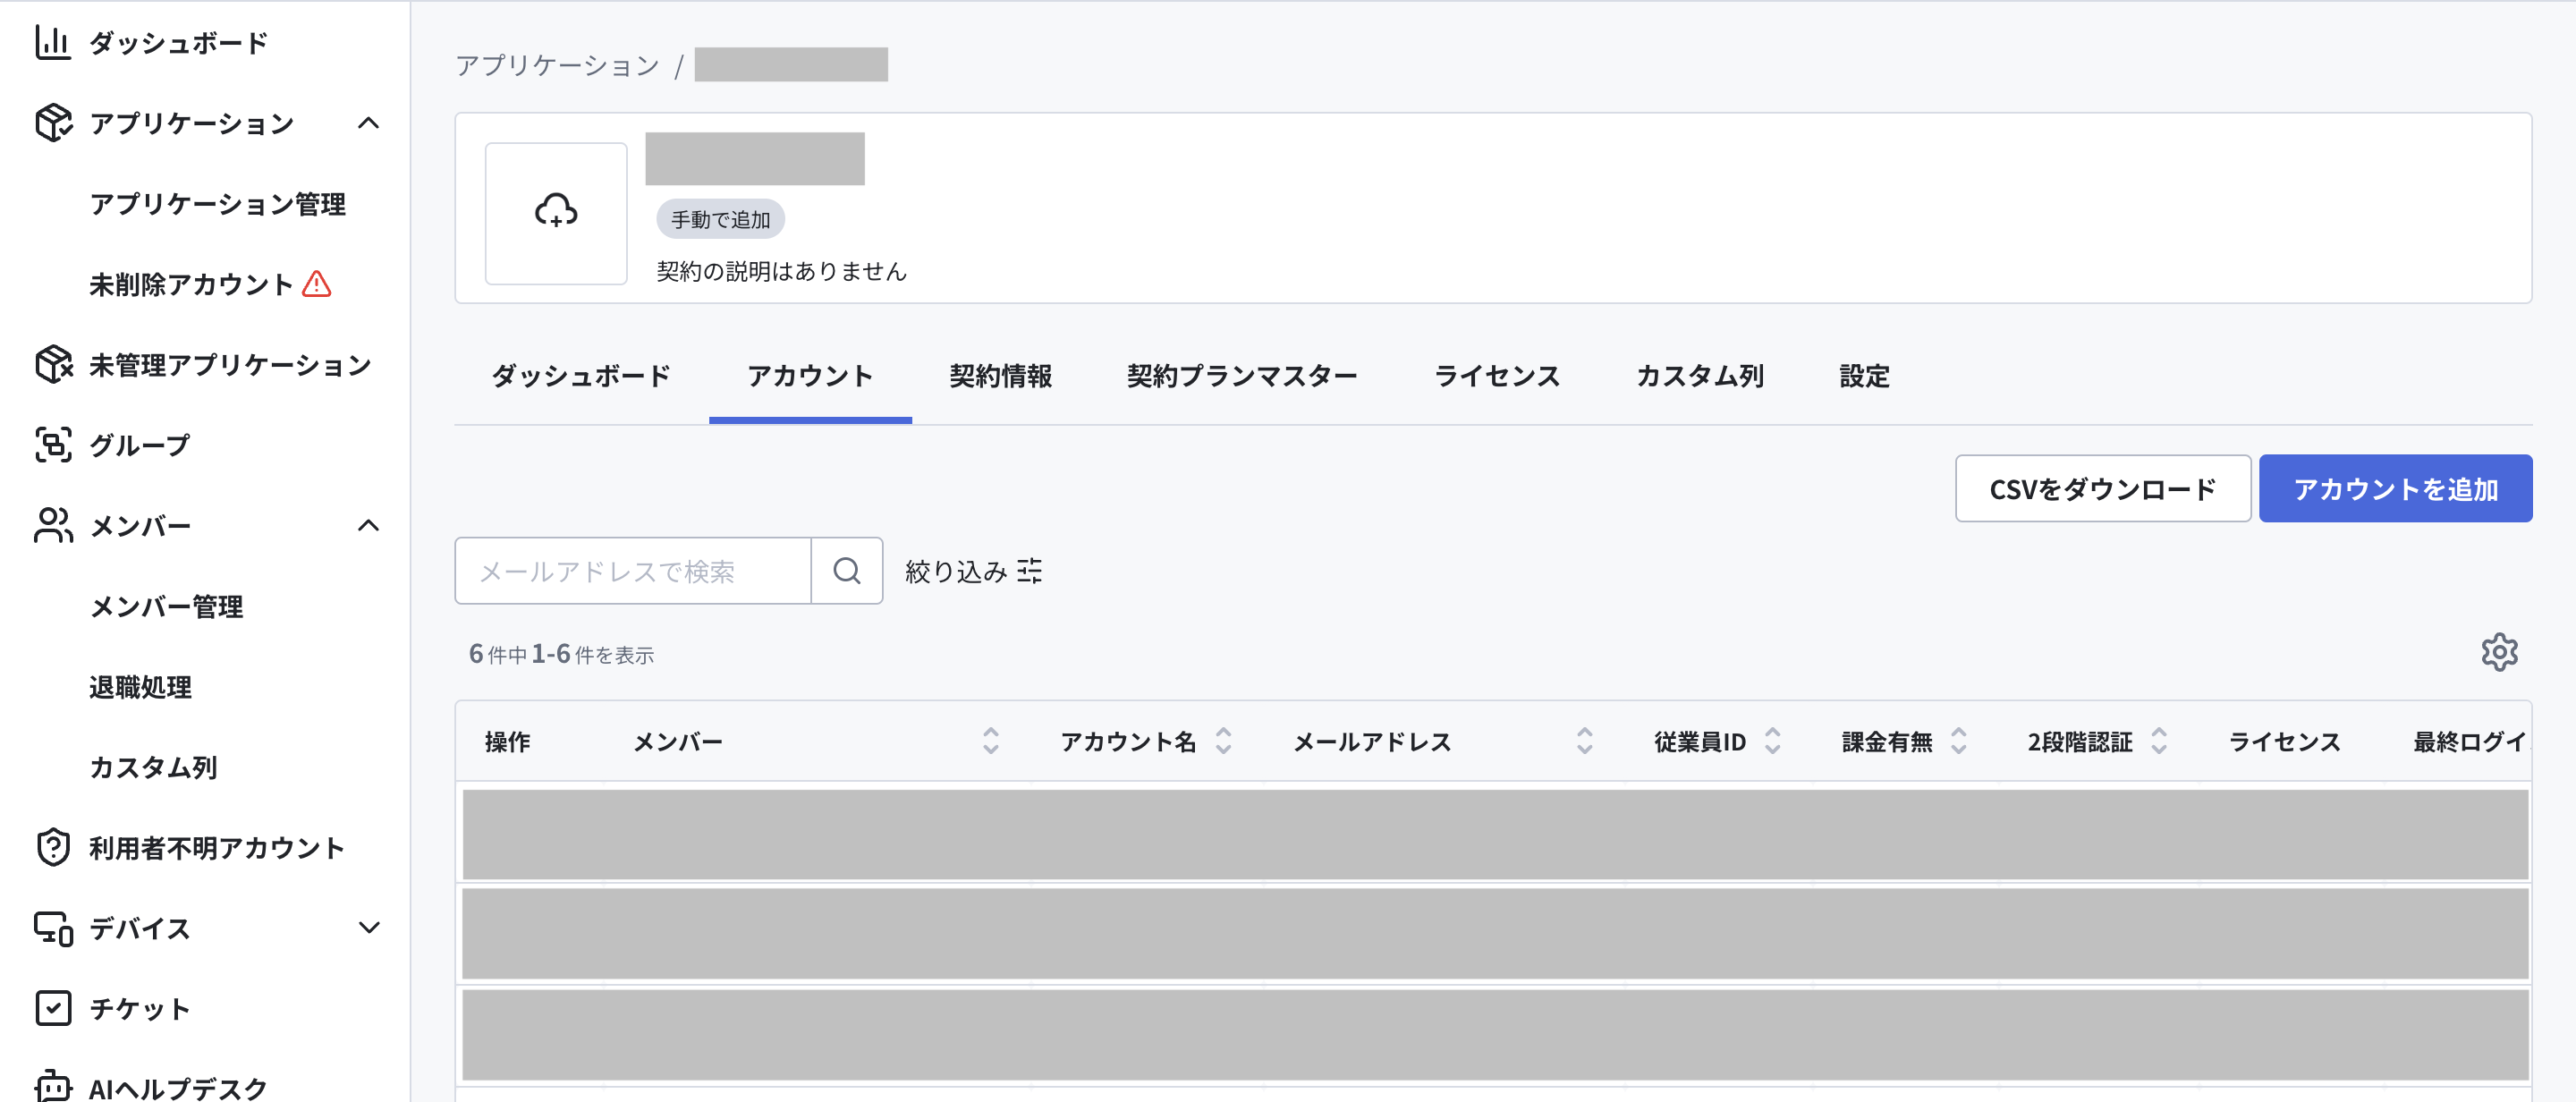
Task: Open the 設定 tab
Action: point(1864,376)
